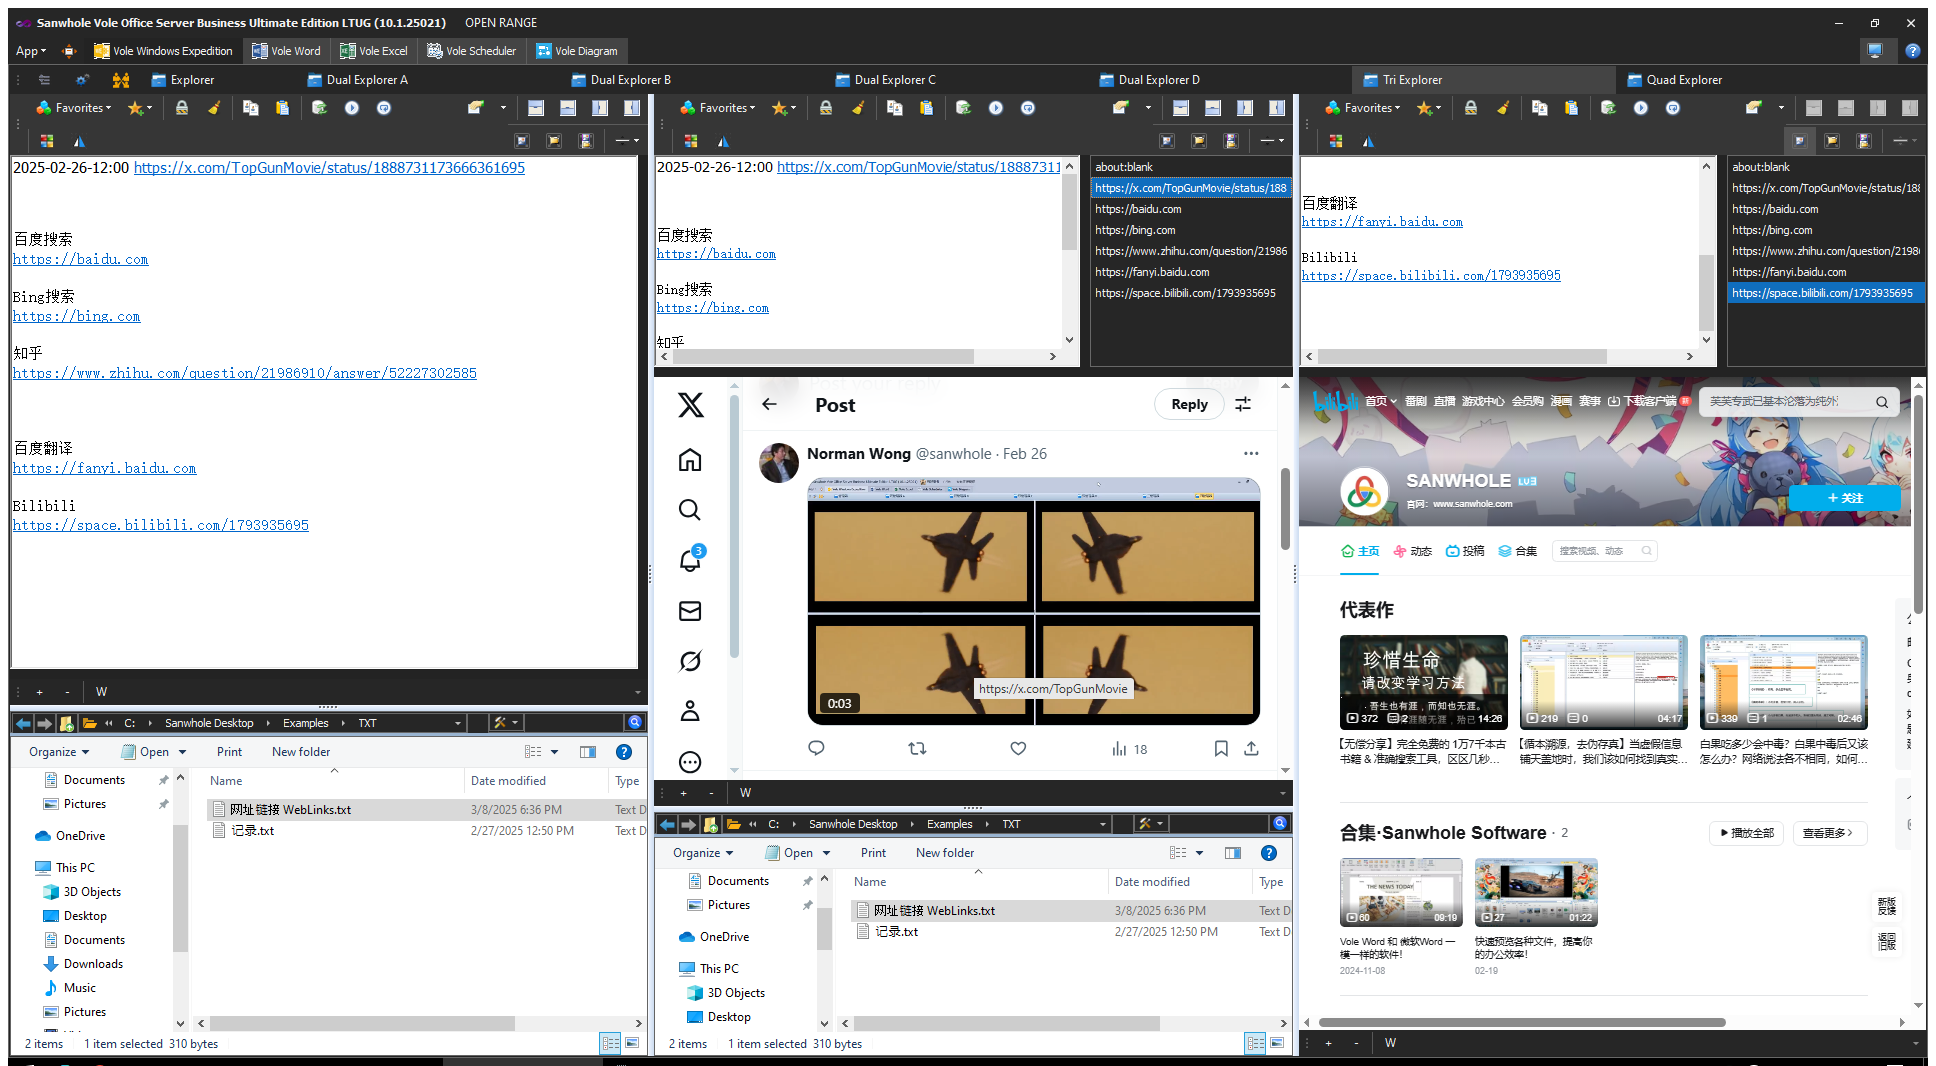
Task: Toggle bottom panel layout icon in left pane toolbar
Action: coord(568,108)
